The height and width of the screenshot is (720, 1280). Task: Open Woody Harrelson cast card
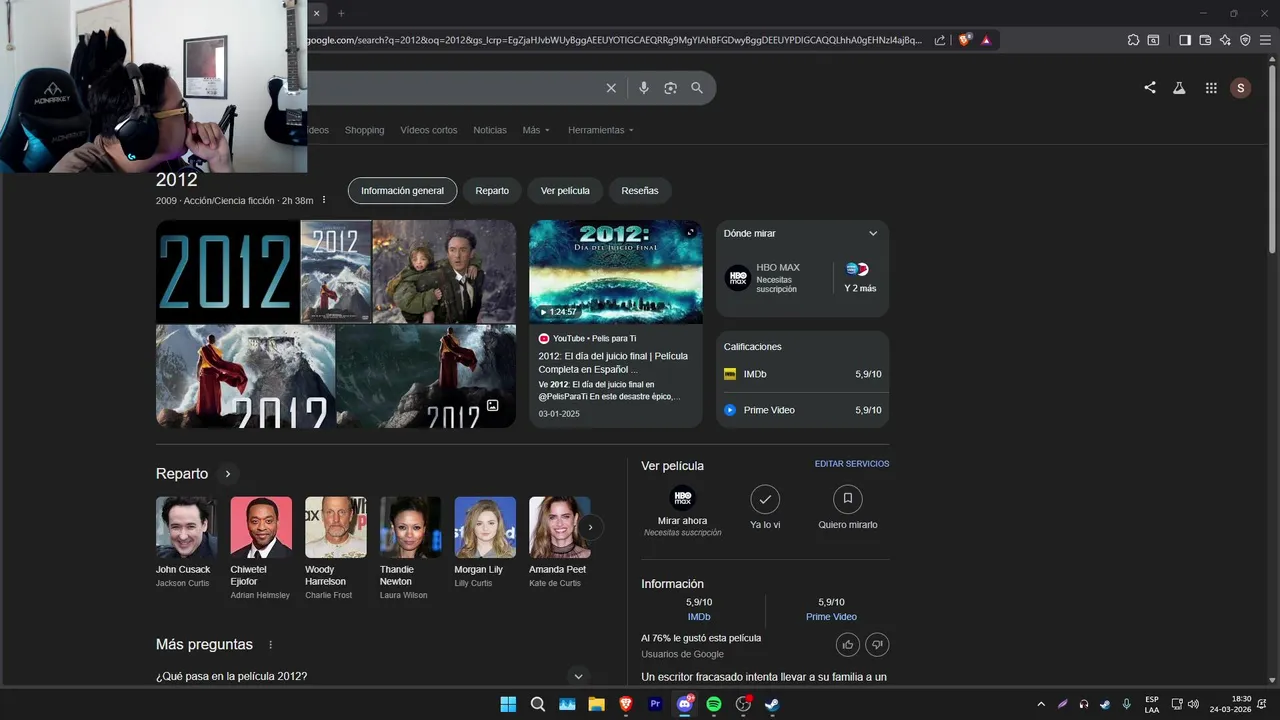click(335, 548)
